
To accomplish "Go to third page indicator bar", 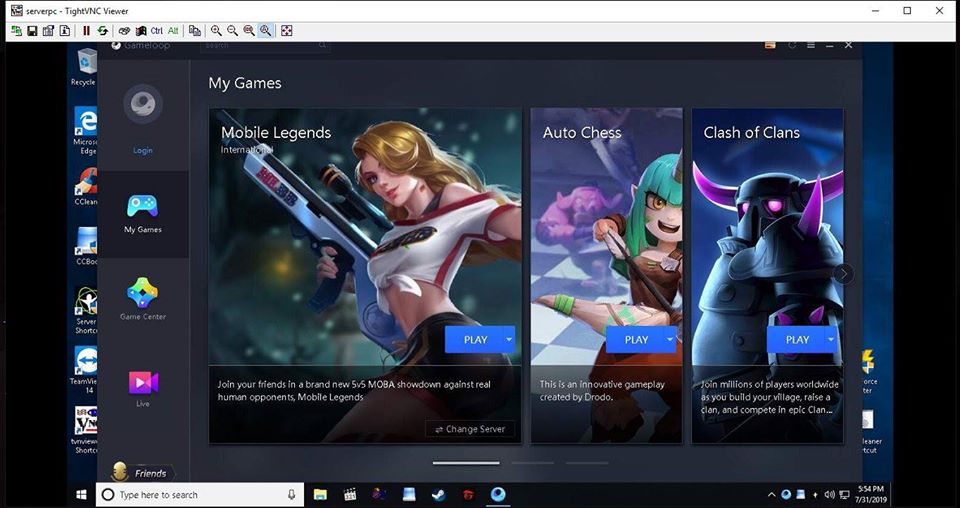I will coord(587,463).
